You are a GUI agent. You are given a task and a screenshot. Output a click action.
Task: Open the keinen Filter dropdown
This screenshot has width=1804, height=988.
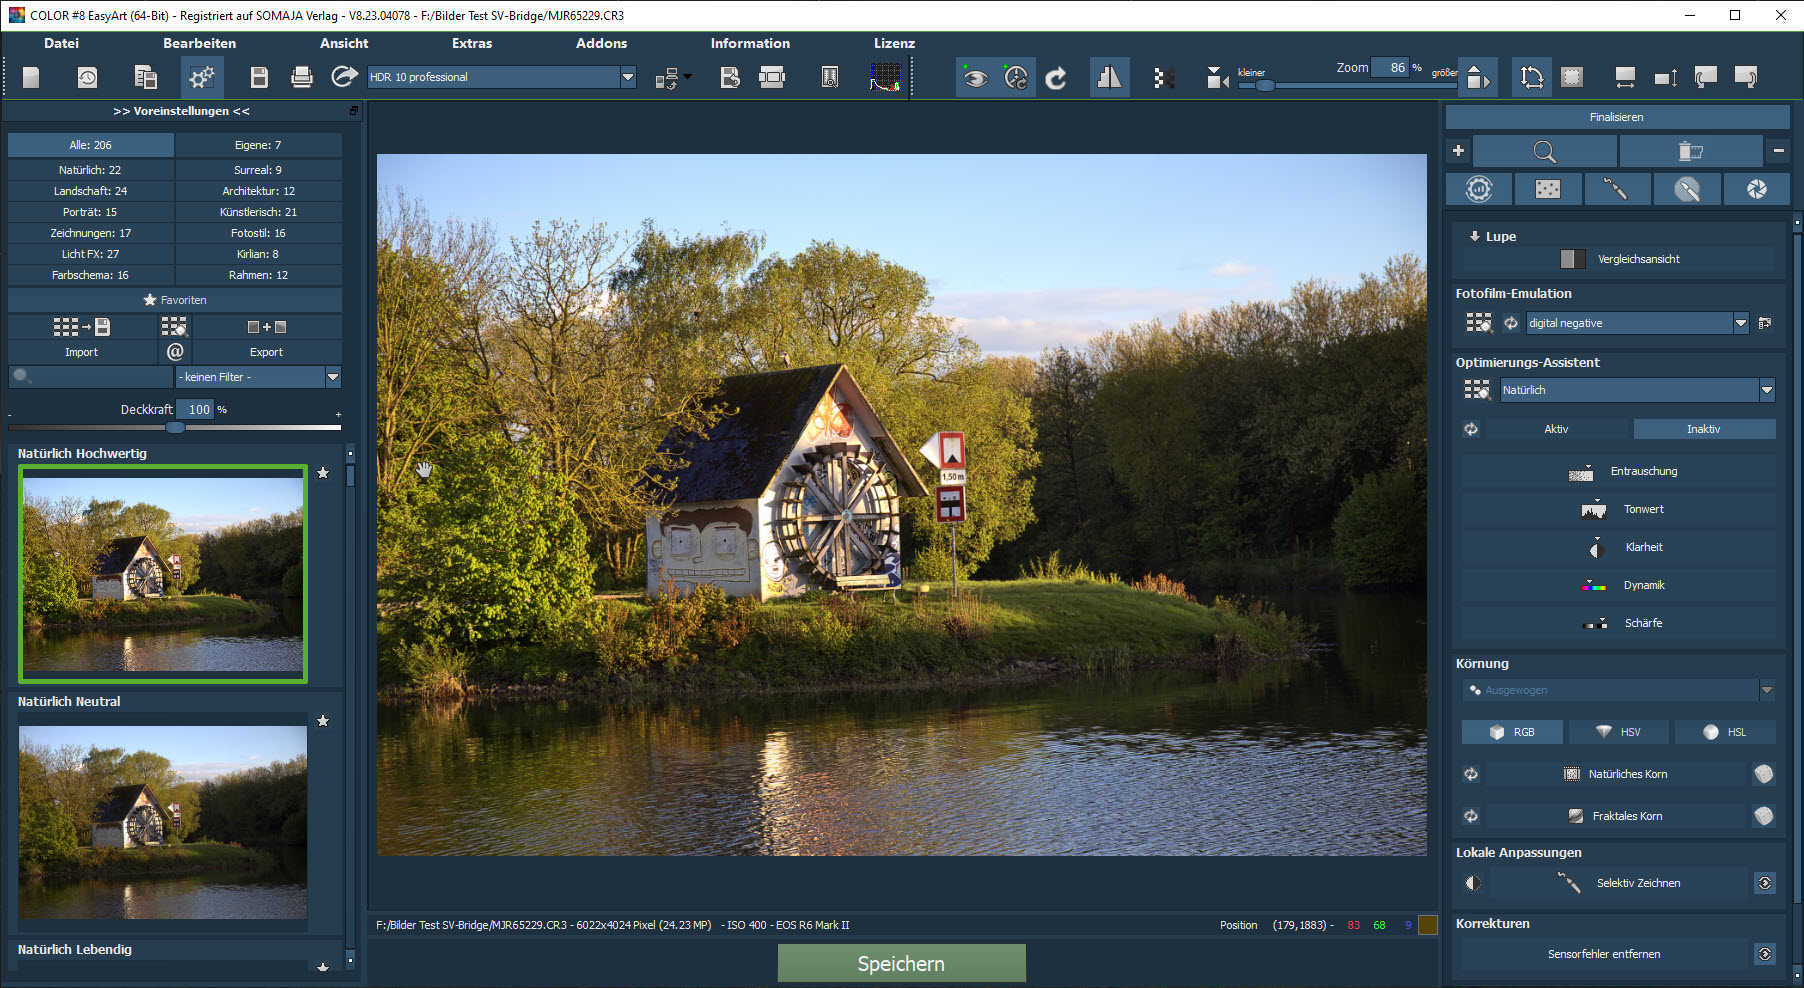[x=333, y=377]
